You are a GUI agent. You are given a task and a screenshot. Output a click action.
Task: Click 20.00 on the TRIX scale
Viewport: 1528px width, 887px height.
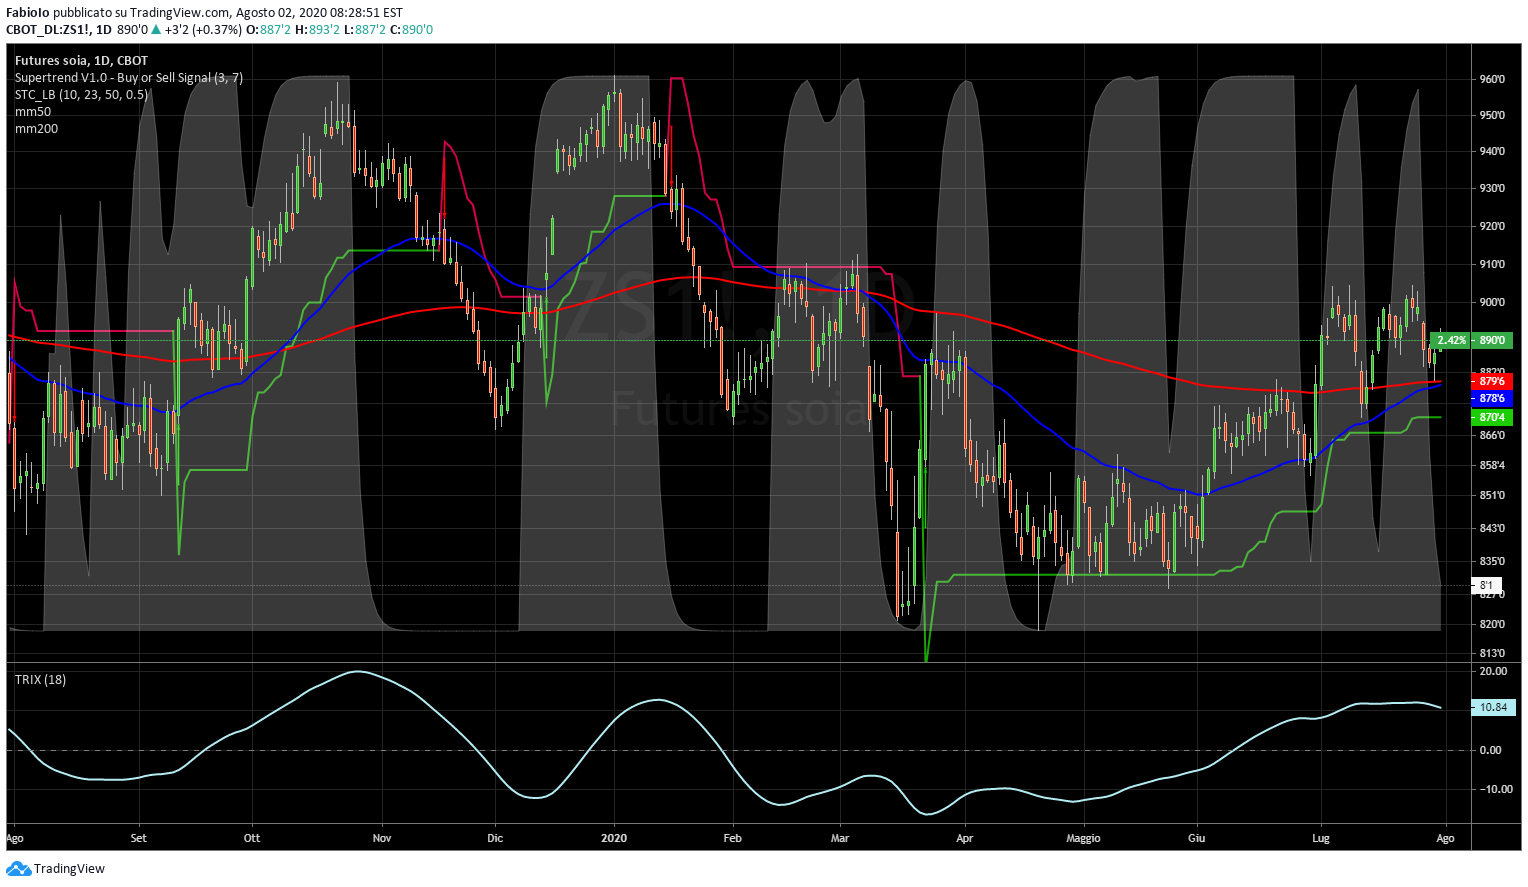point(1492,671)
